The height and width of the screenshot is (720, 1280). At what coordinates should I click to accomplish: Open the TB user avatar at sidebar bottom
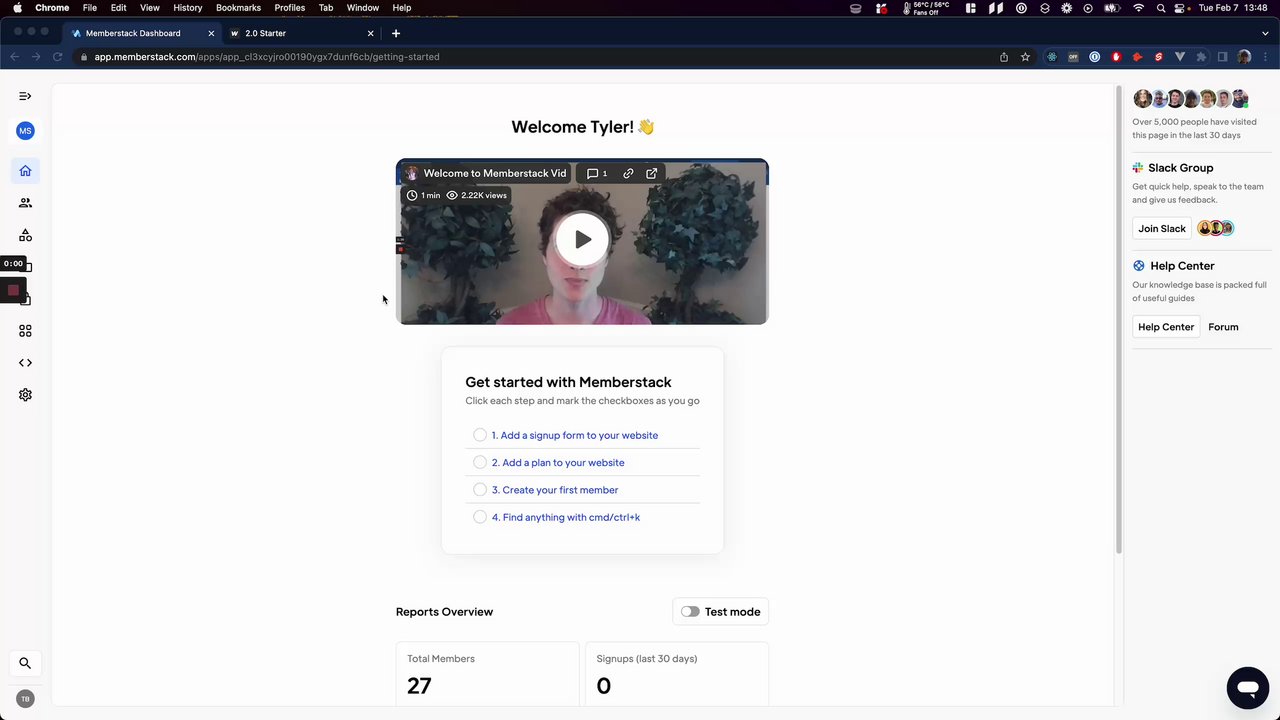(x=25, y=699)
